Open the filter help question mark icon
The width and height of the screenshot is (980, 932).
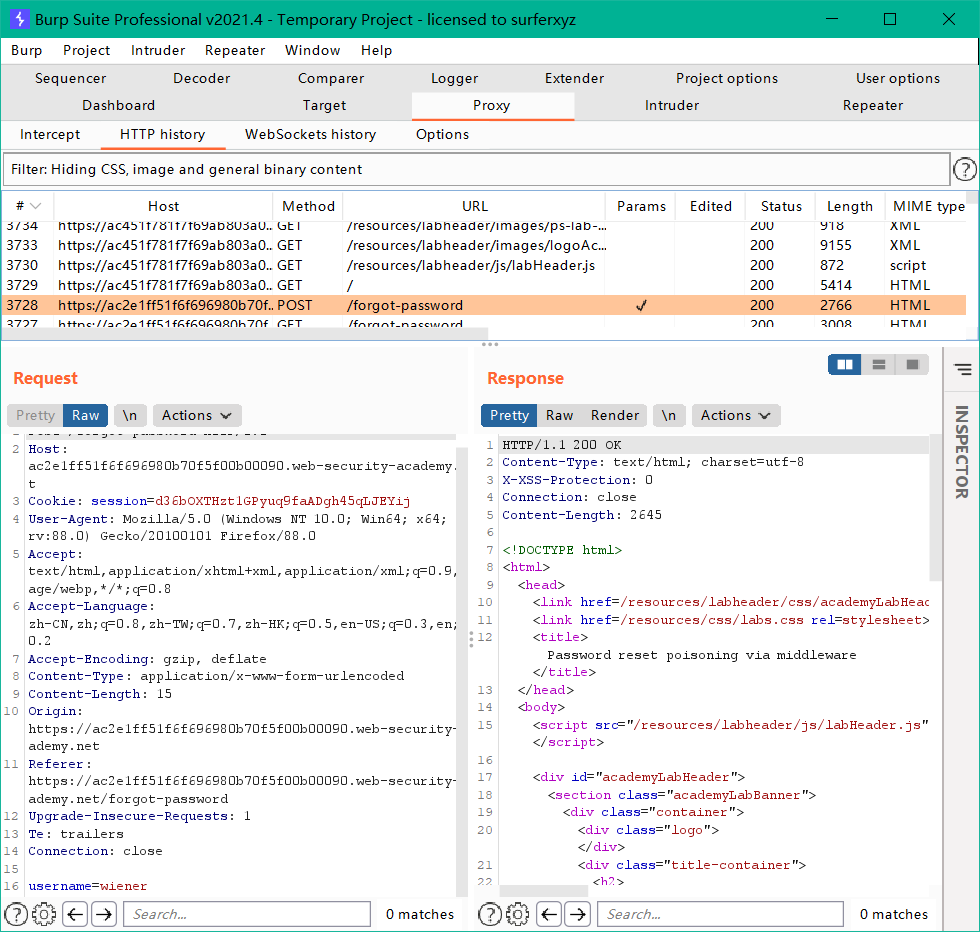[964, 169]
